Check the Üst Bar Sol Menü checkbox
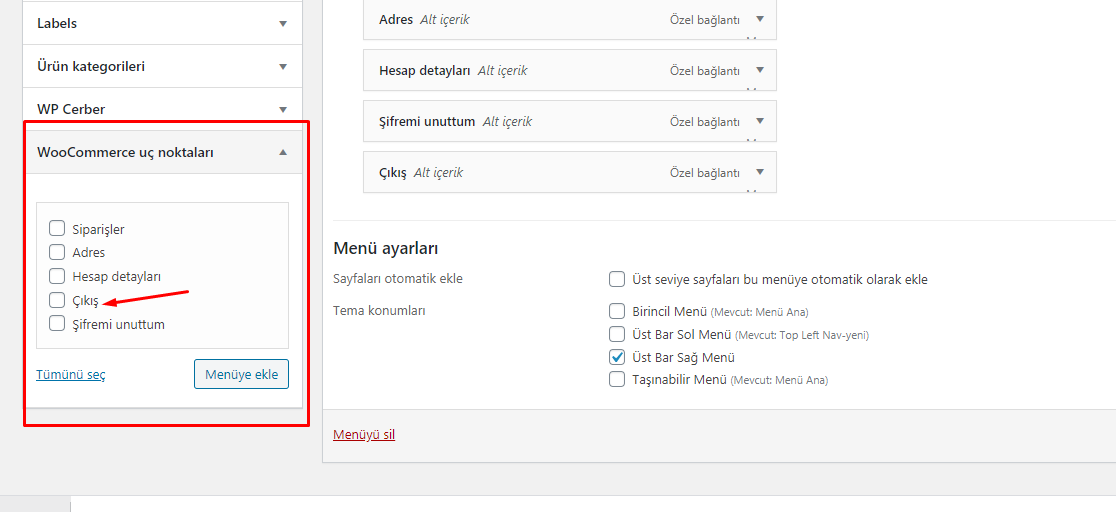The height and width of the screenshot is (512, 1116). (x=617, y=334)
